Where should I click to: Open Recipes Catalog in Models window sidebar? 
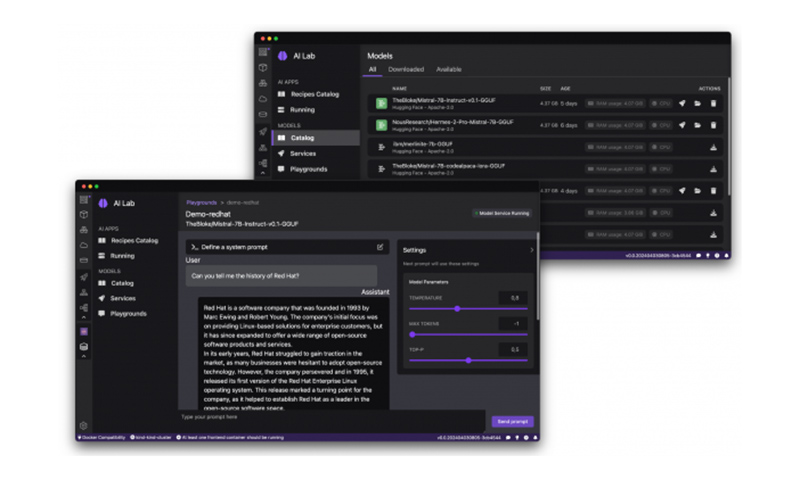click(x=315, y=94)
